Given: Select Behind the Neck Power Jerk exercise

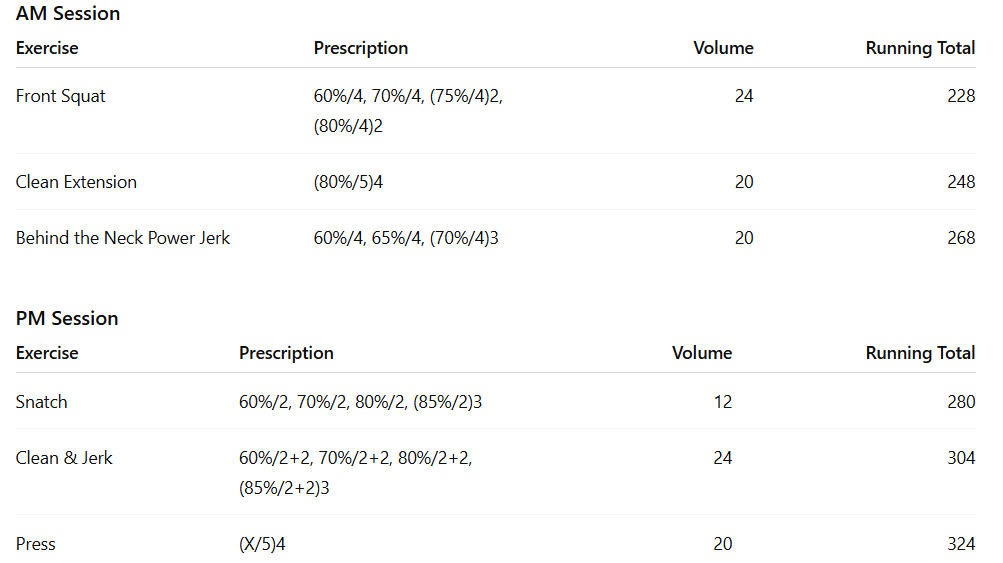Looking at the screenshot, I should 123,238.
